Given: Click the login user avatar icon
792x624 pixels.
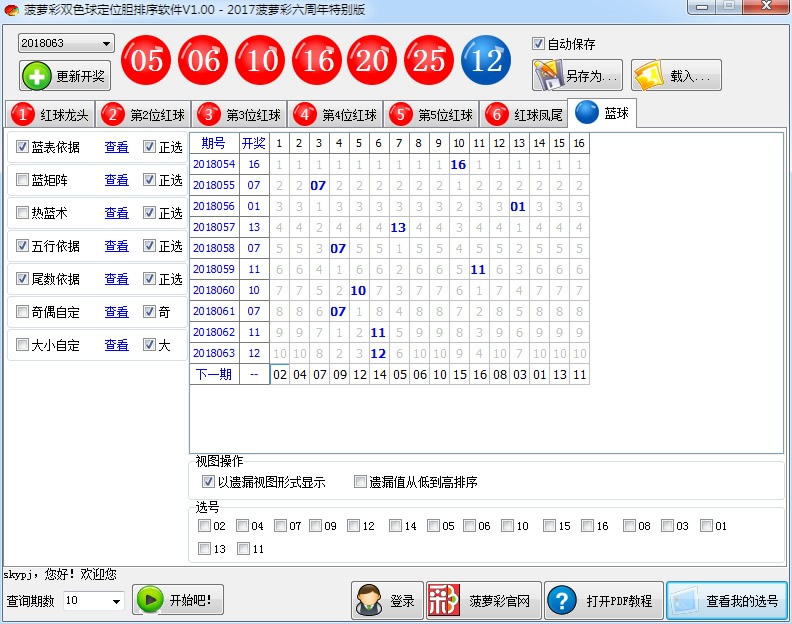Looking at the screenshot, I should tap(369, 600).
